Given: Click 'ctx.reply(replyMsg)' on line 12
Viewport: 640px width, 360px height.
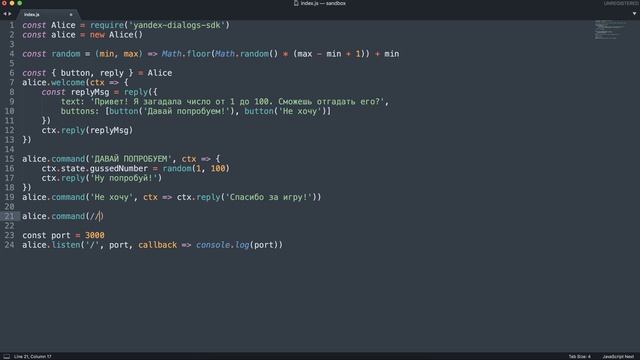Looking at the screenshot, I should click(87, 130).
